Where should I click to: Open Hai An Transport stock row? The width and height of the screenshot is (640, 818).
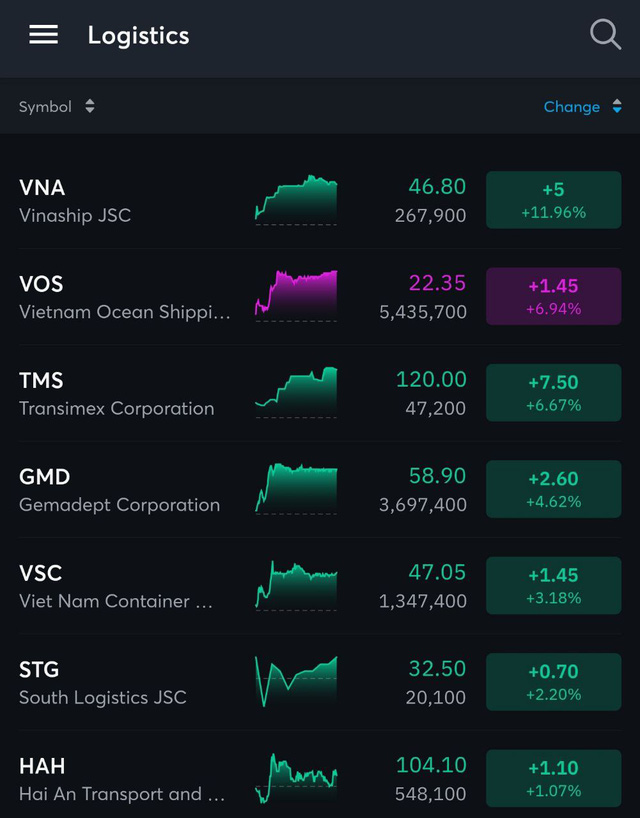122,780
